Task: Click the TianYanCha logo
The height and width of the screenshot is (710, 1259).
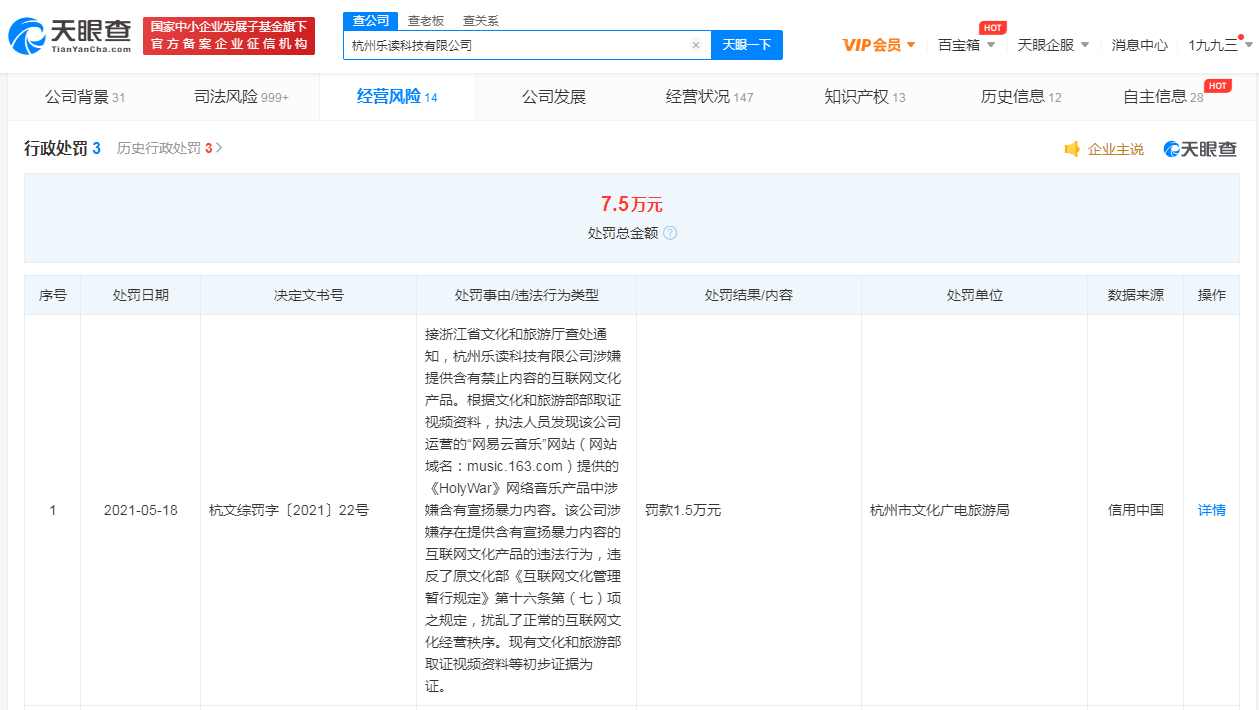Action: [x=70, y=36]
